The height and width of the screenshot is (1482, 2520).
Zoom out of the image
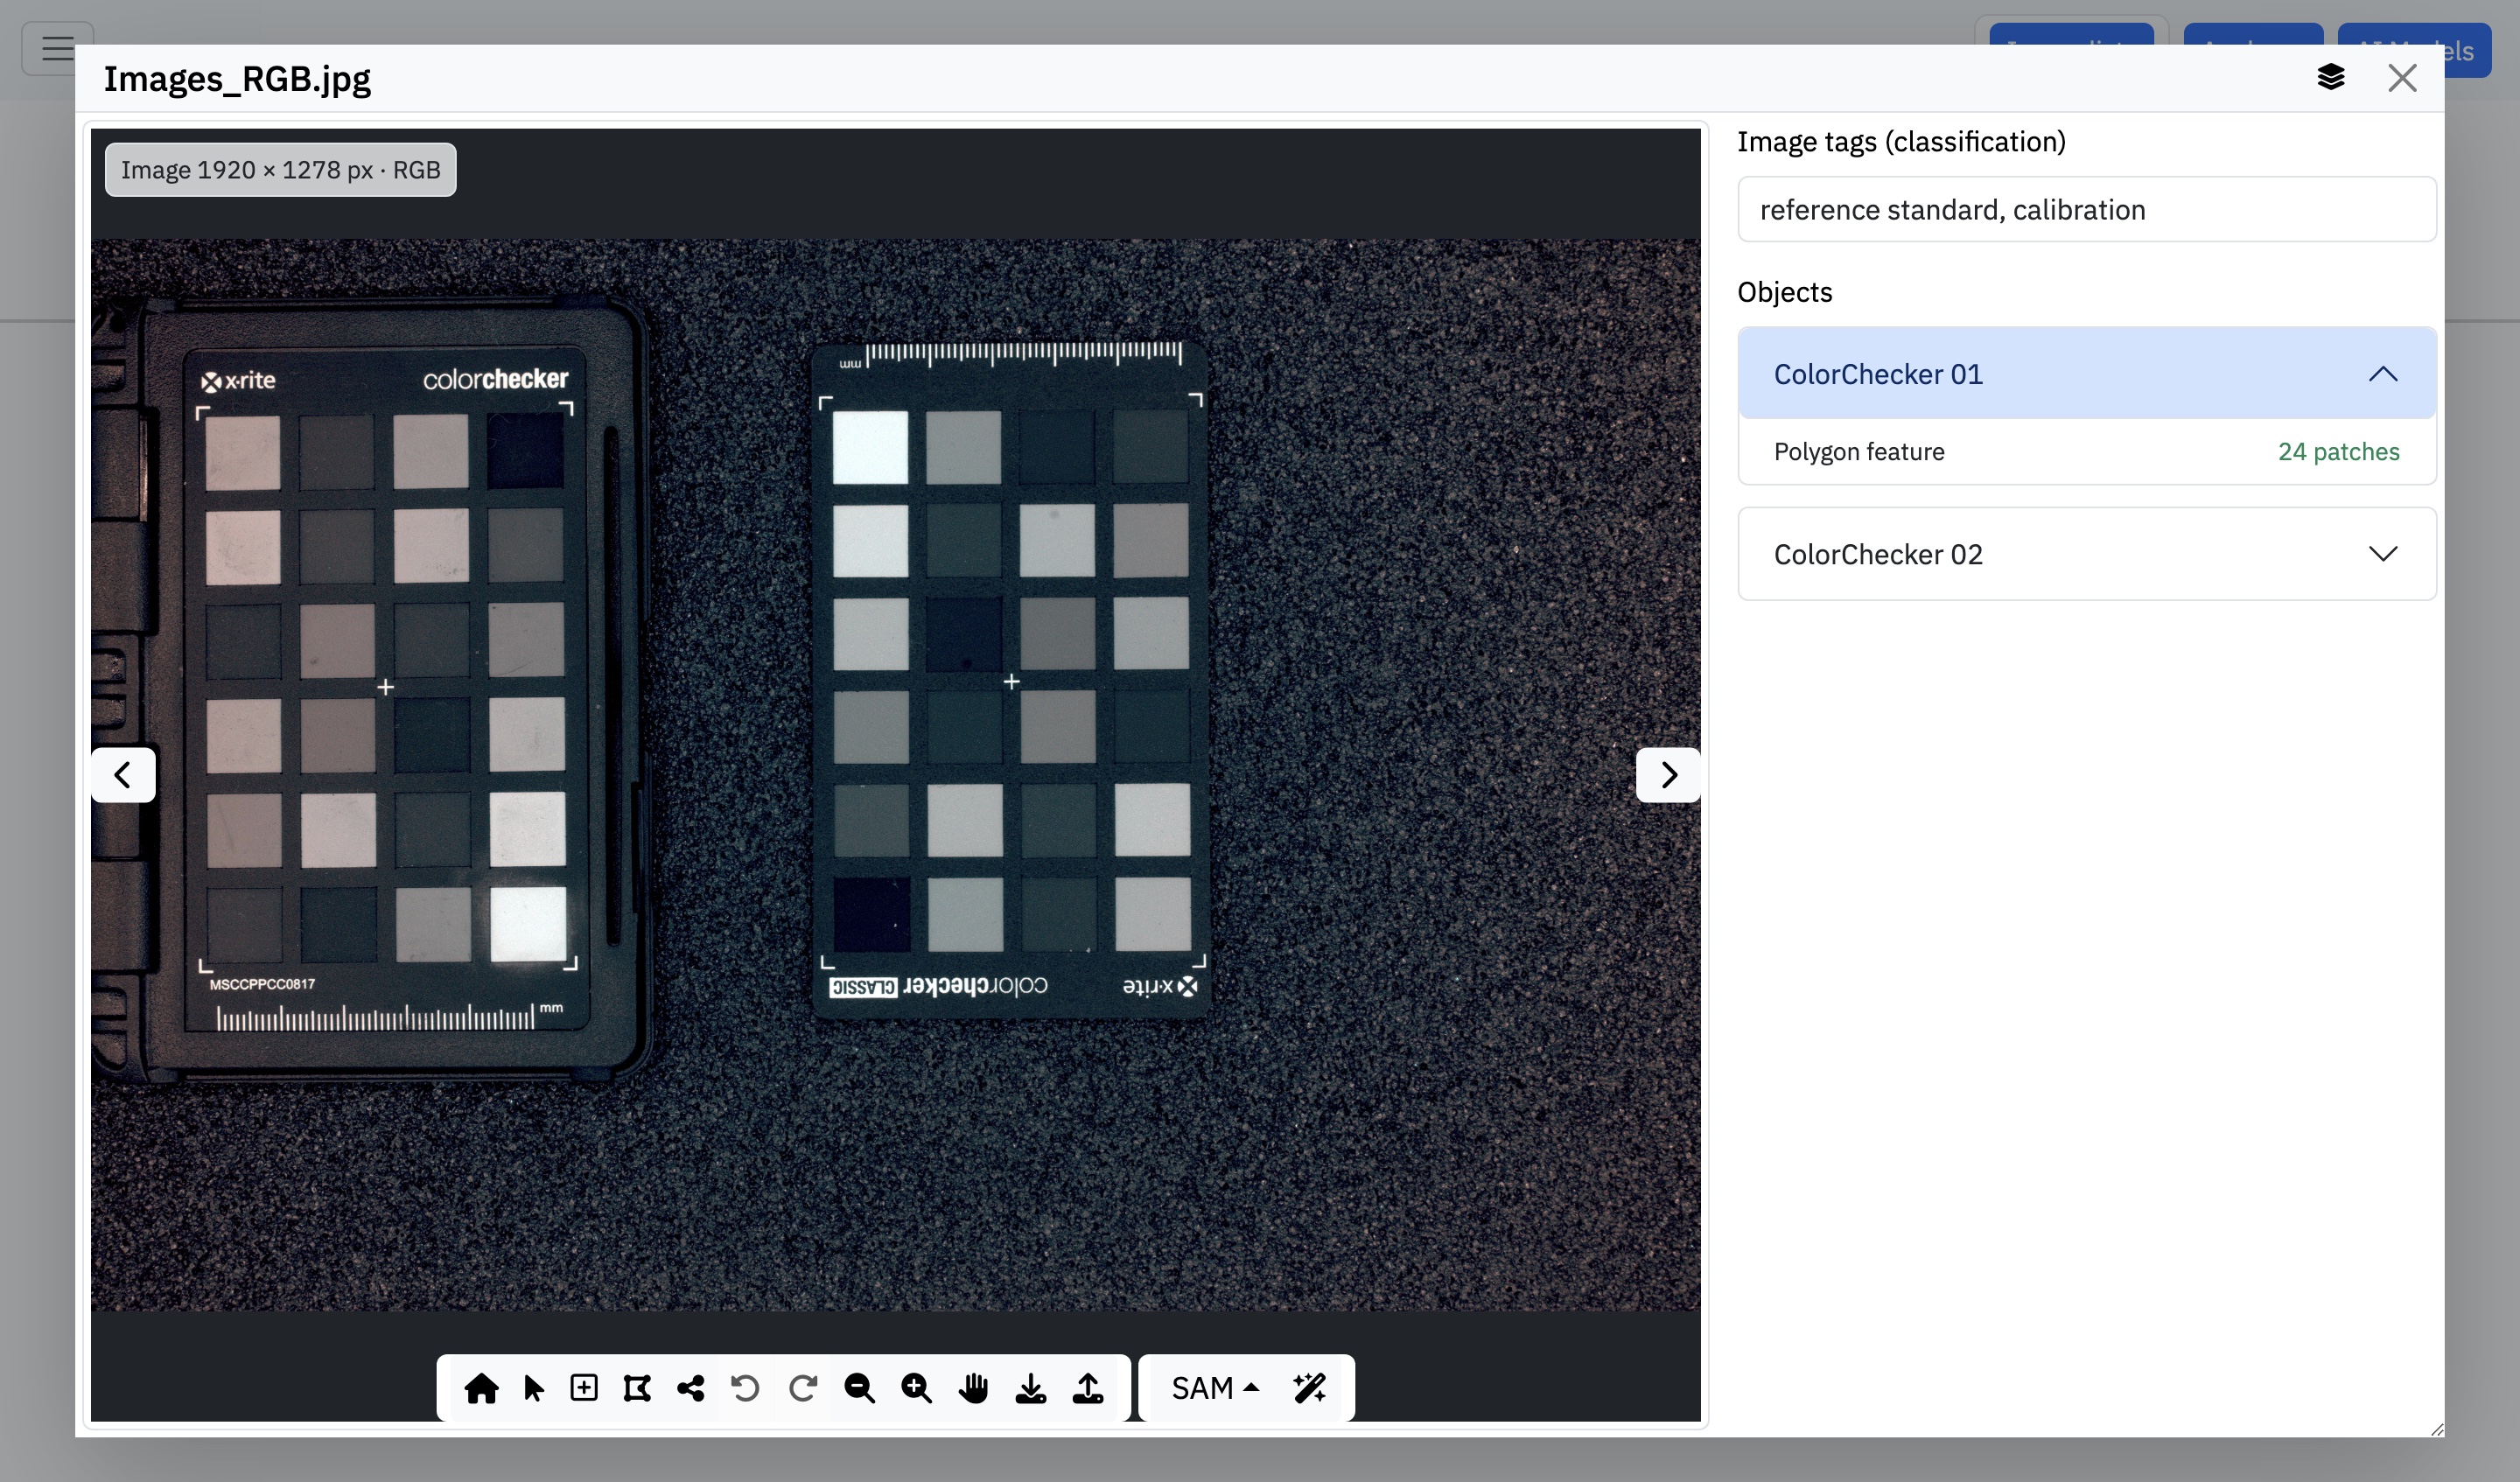(859, 1388)
